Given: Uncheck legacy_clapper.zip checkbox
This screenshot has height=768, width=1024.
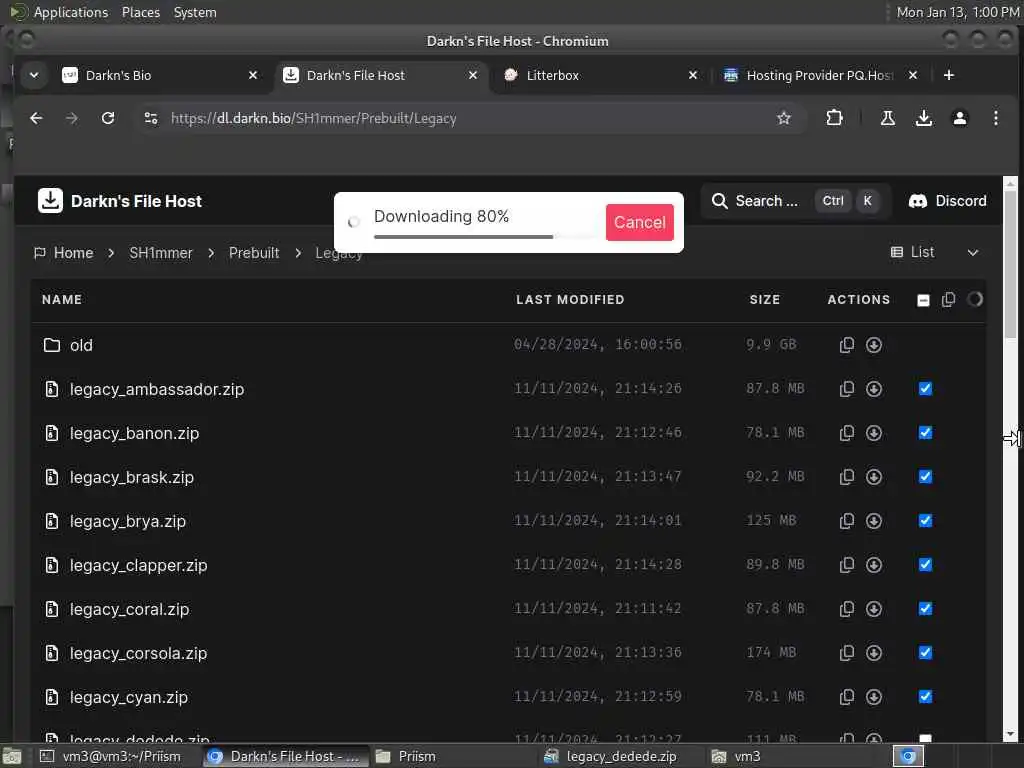Looking at the screenshot, I should [925, 564].
